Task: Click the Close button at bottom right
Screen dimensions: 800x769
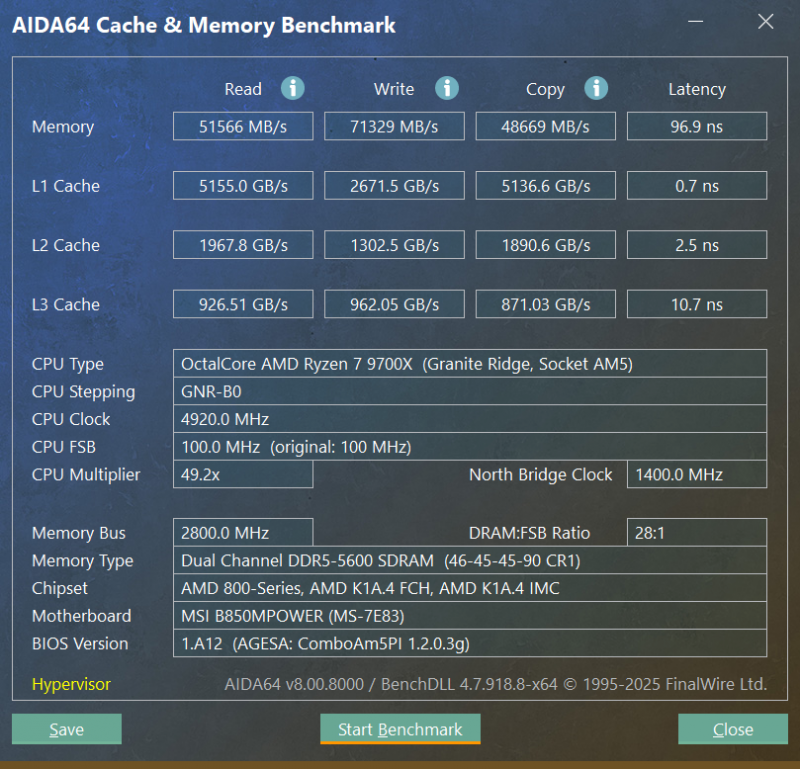Action: (733, 729)
